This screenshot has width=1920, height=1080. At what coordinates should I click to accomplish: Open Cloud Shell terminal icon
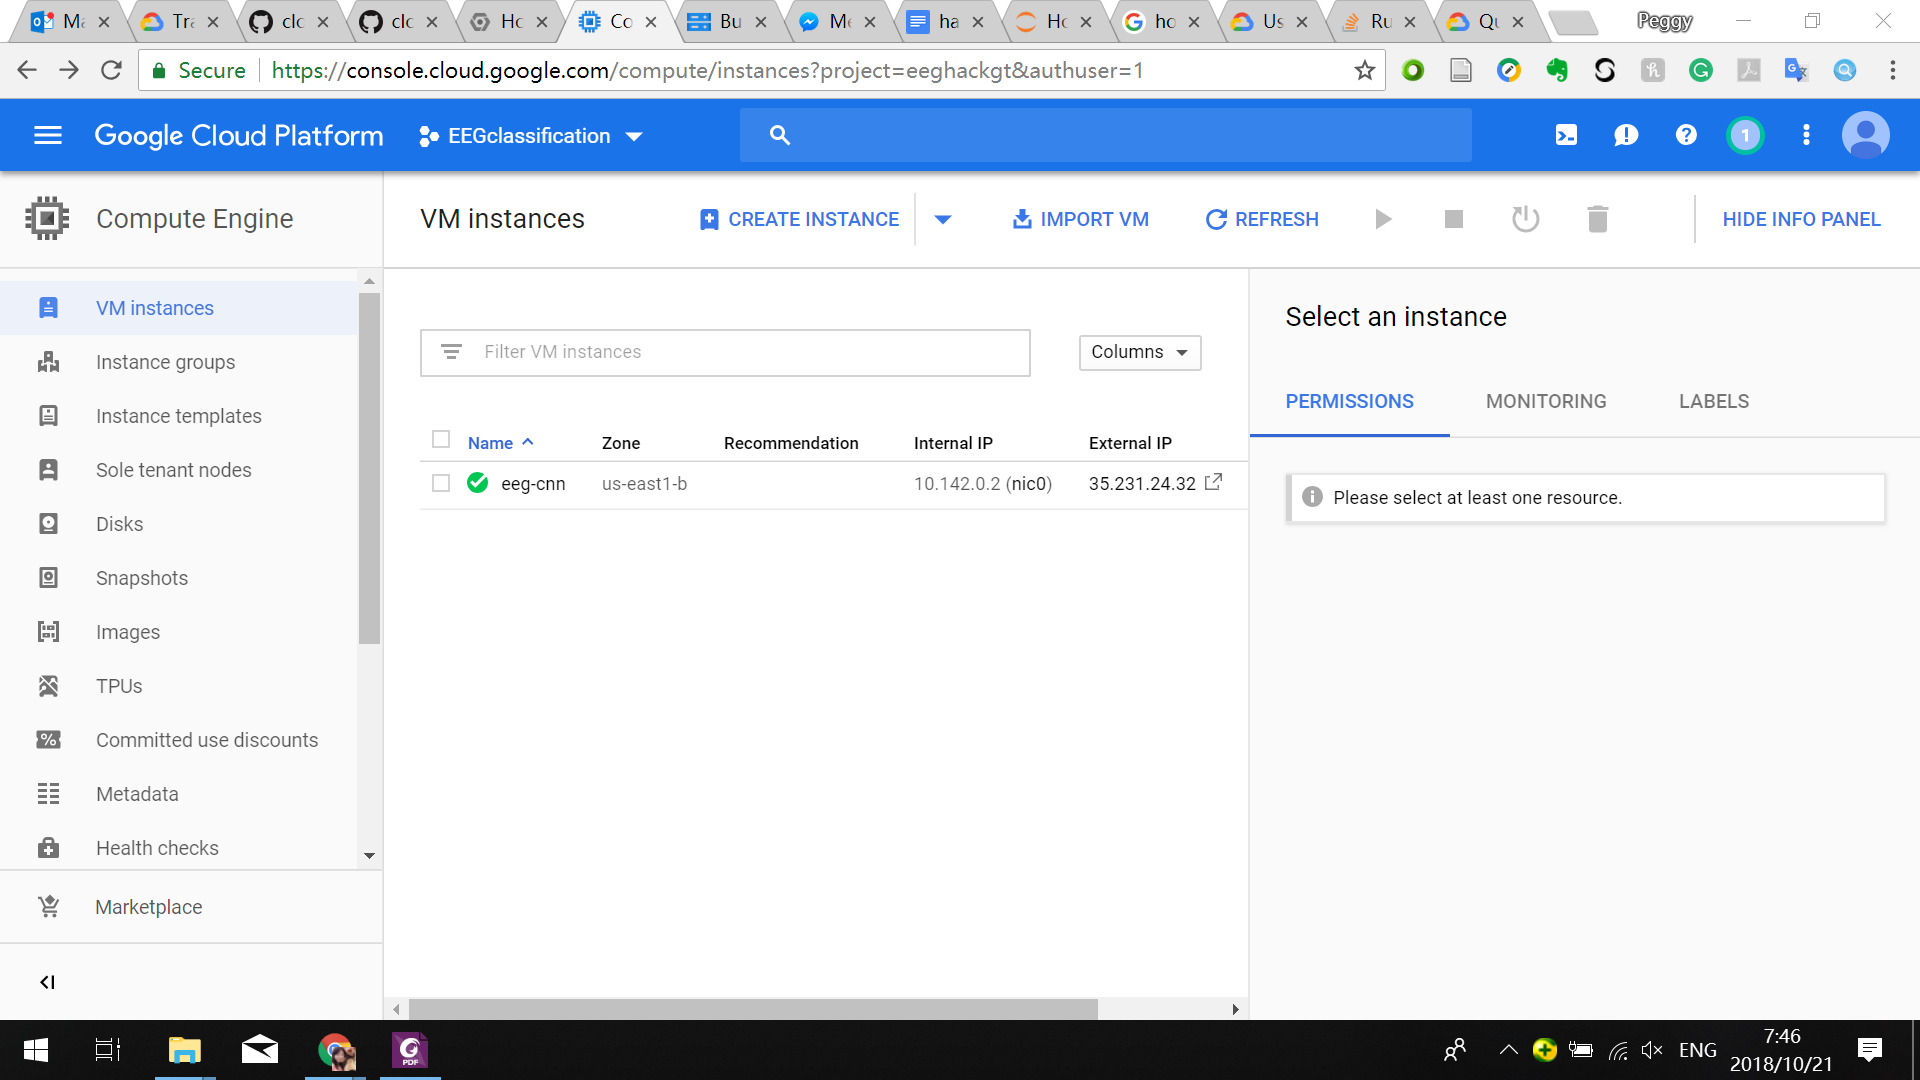(x=1566, y=135)
